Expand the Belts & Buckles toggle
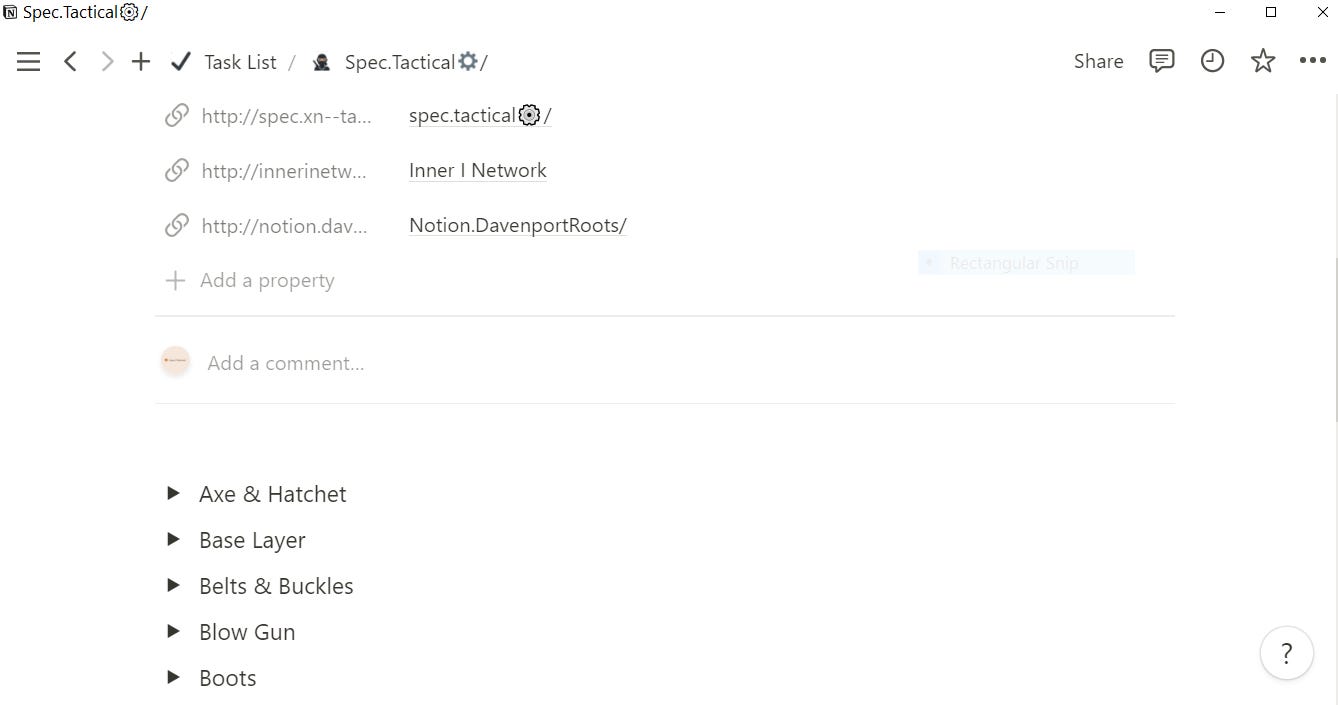Screen dimensions: 1338x705 click(x=173, y=585)
